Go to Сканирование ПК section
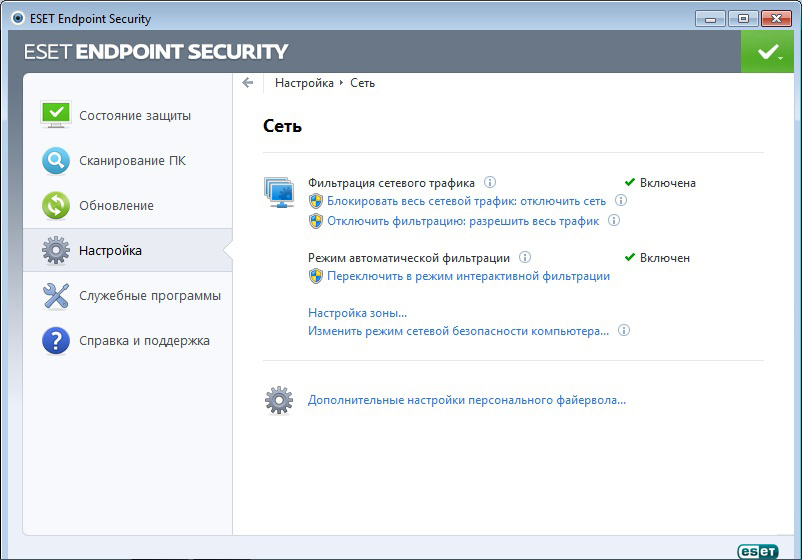 132,160
